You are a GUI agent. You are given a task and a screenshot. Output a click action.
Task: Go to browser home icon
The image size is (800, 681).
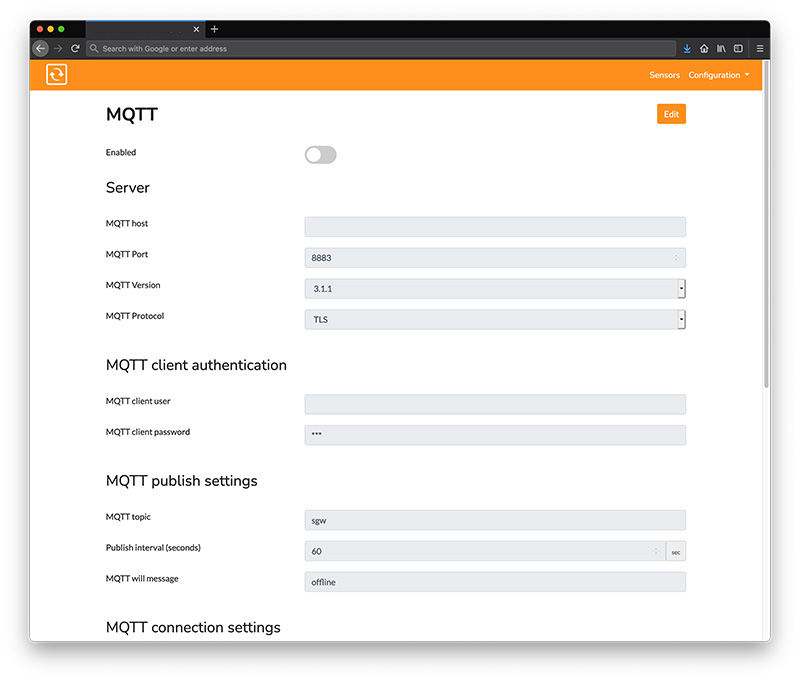coord(704,48)
